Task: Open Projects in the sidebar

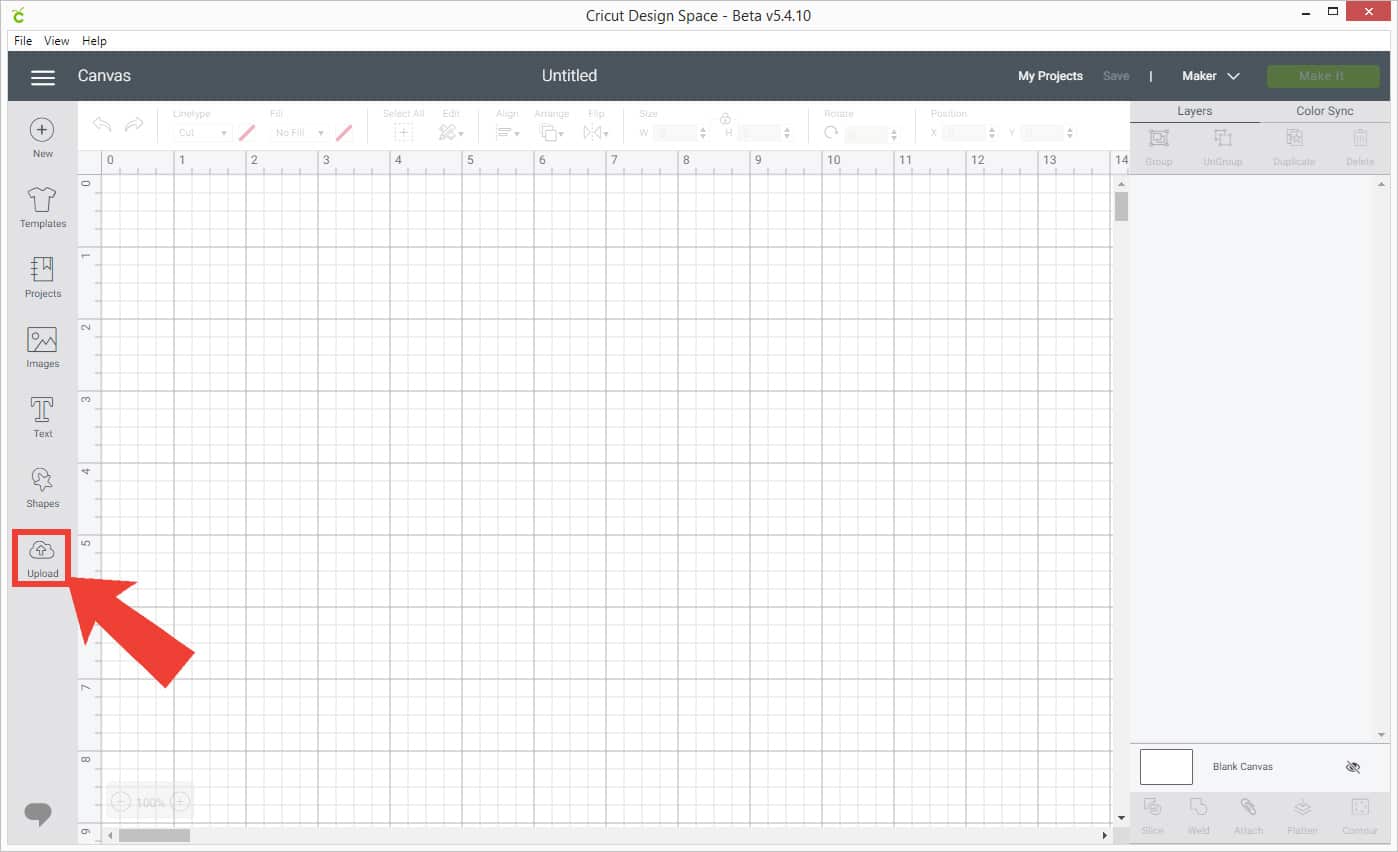Action: [x=42, y=278]
